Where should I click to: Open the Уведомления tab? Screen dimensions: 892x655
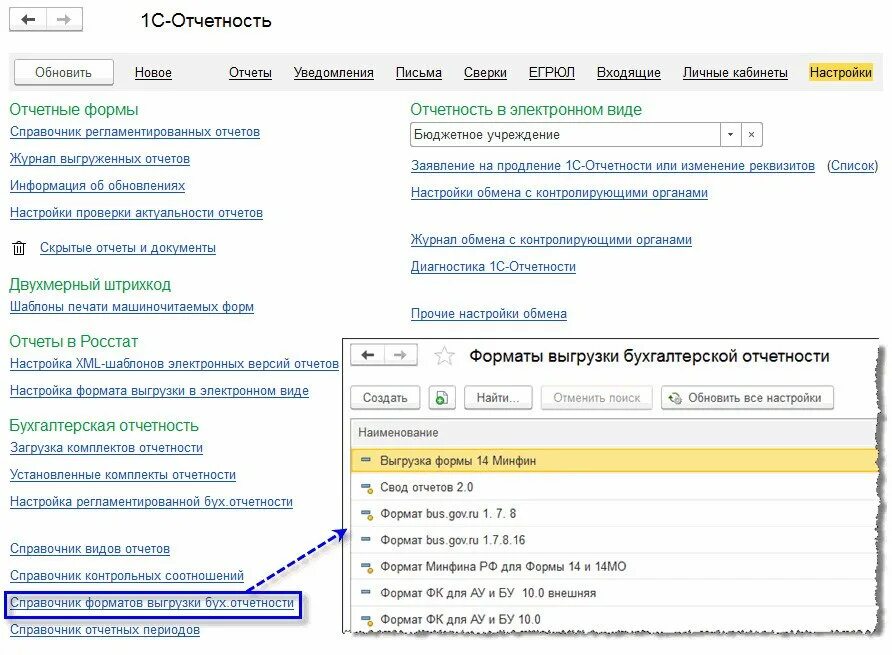pos(333,73)
